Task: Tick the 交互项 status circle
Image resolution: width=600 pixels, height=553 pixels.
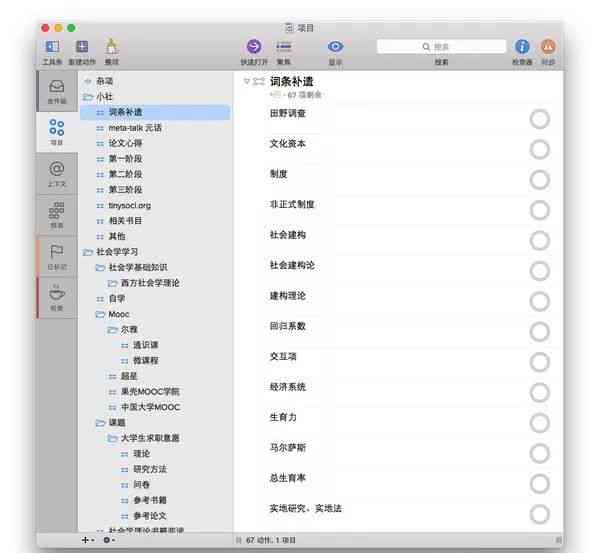Action: [540, 362]
